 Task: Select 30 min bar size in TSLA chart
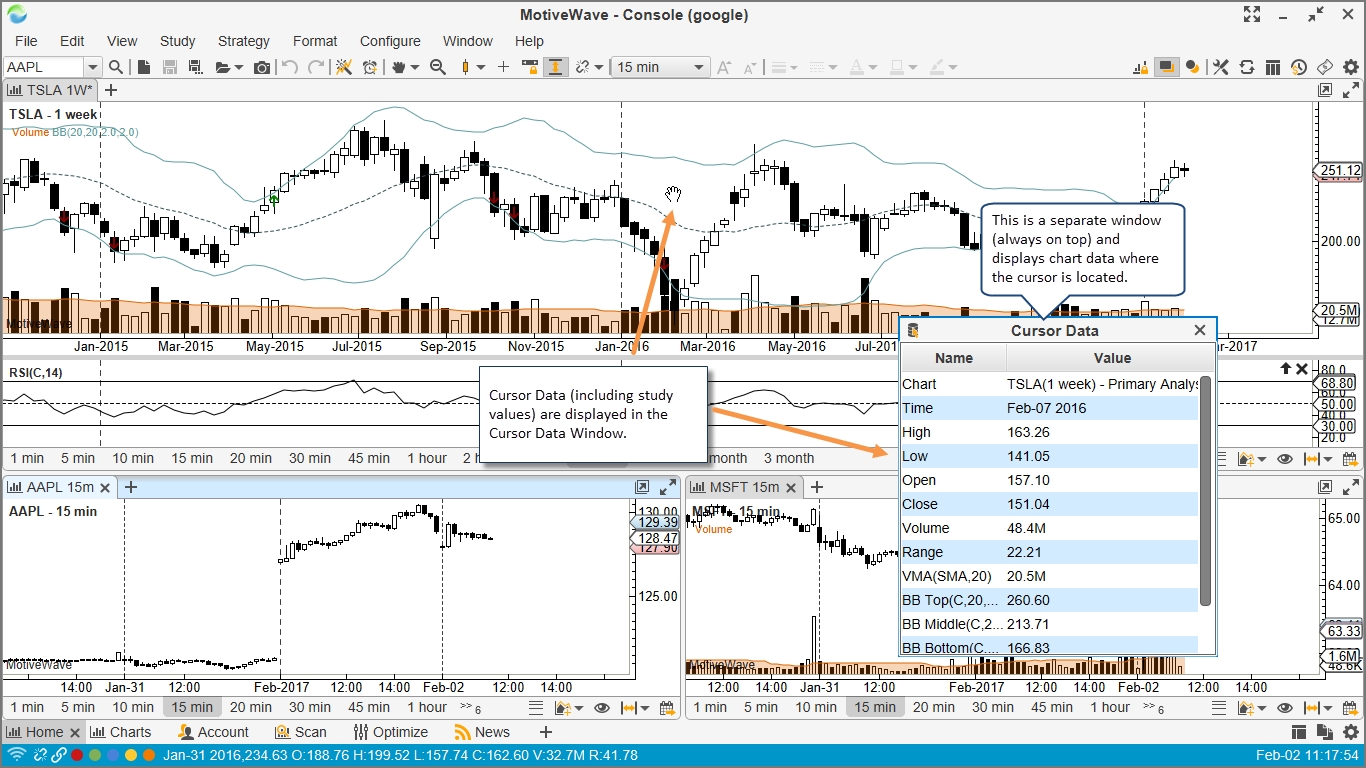coord(309,458)
